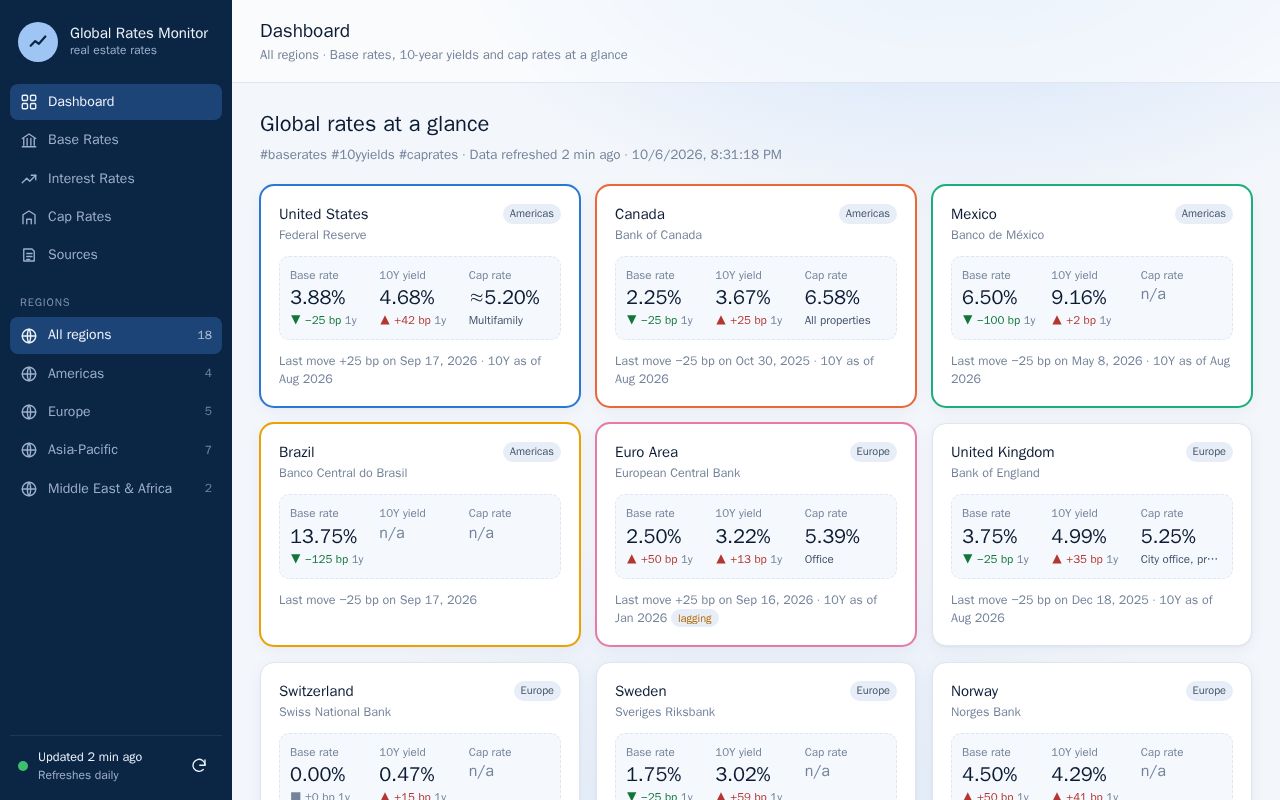Click the Americas badge on Brazil card
1280x800 pixels.
click(532, 452)
